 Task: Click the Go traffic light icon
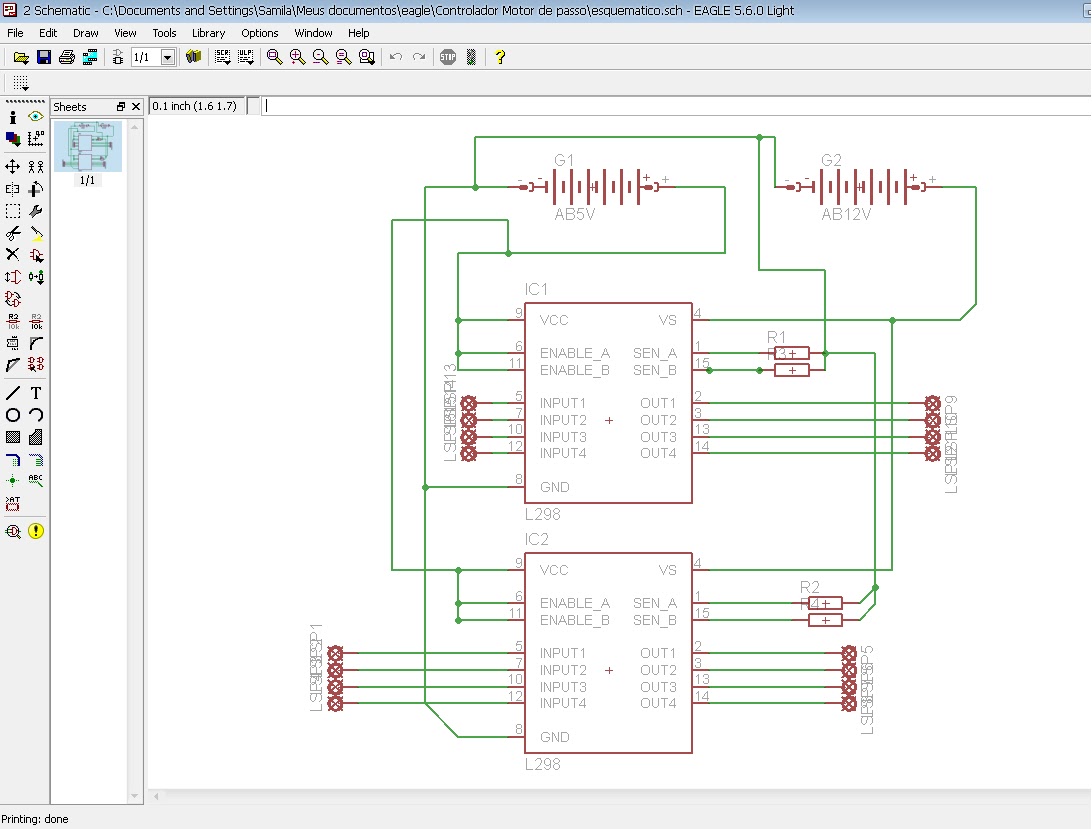(471, 57)
